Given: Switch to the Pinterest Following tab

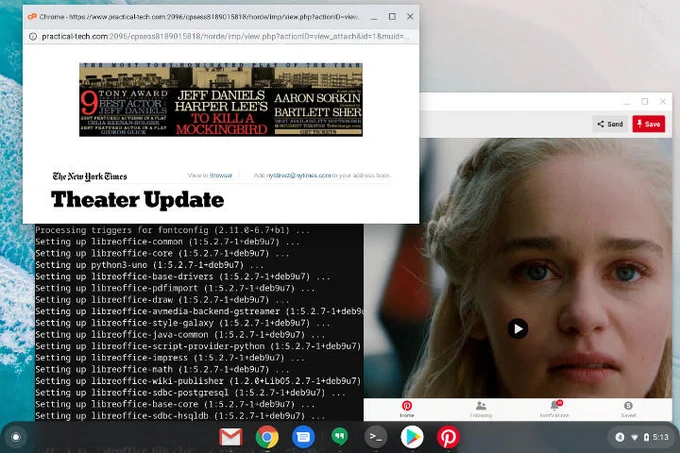Looking at the screenshot, I should click(481, 409).
